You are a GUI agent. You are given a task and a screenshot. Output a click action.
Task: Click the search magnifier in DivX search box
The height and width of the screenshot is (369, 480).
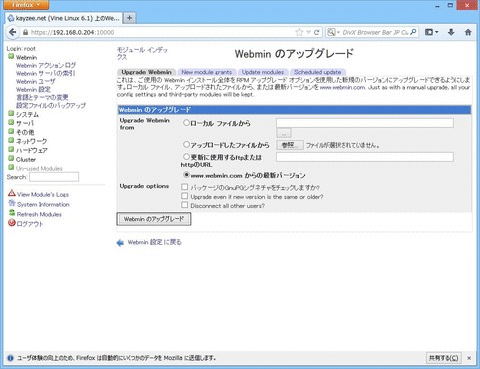coord(413,32)
